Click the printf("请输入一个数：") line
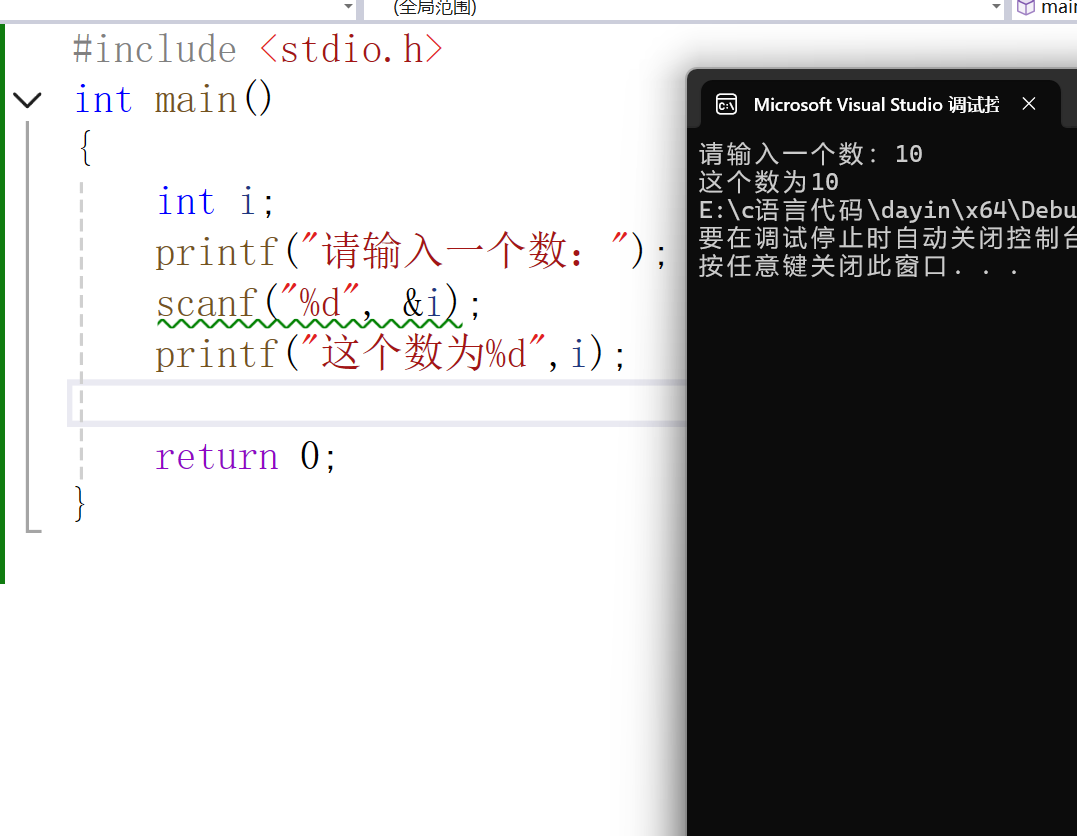The width and height of the screenshot is (1077, 836). click(x=410, y=251)
